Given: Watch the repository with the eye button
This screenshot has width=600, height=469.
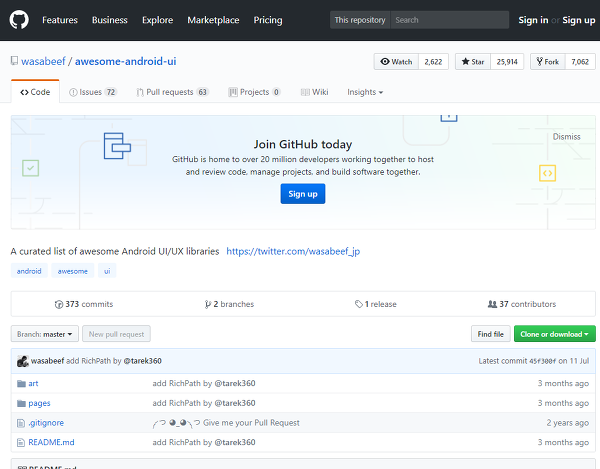Looking at the screenshot, I should (x=396, y=62).
